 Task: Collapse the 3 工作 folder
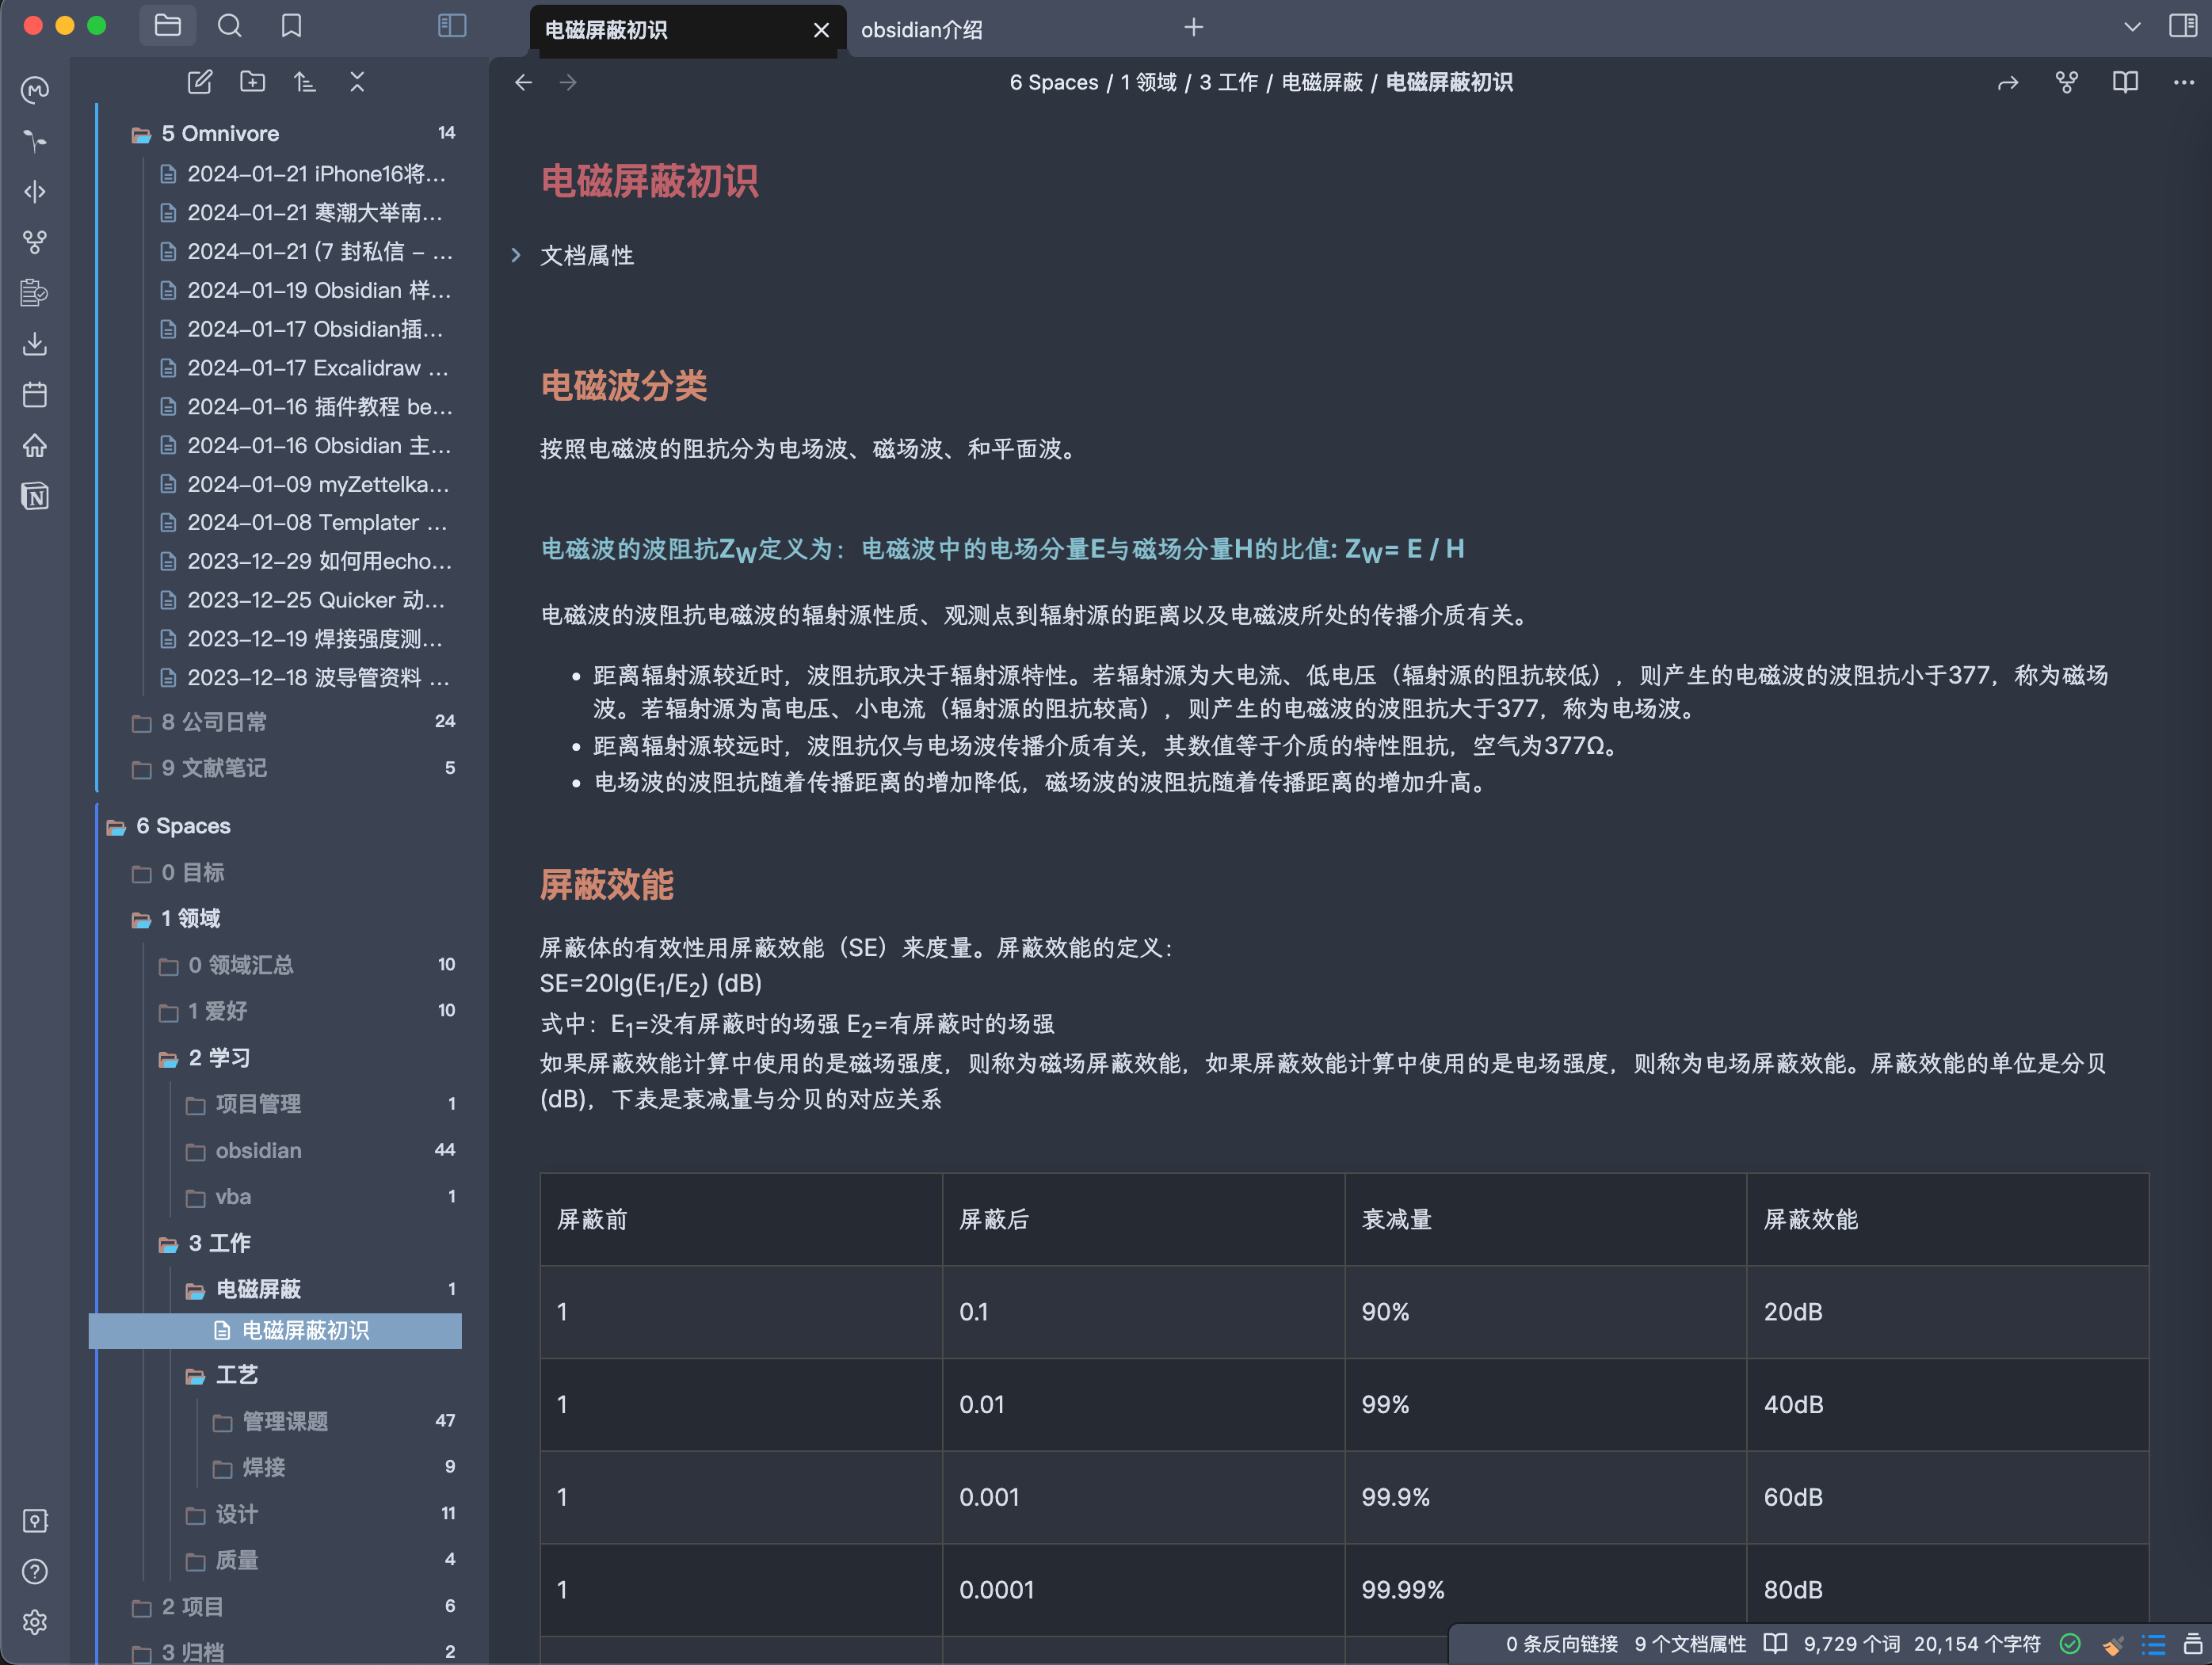click(x=307, y=1243)
